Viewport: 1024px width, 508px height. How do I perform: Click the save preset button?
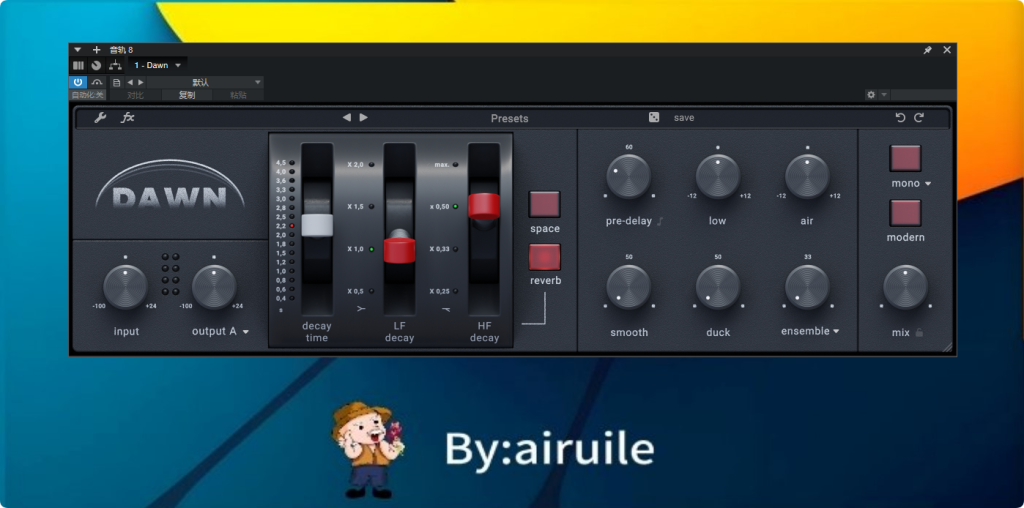click(x=684, y=118)
